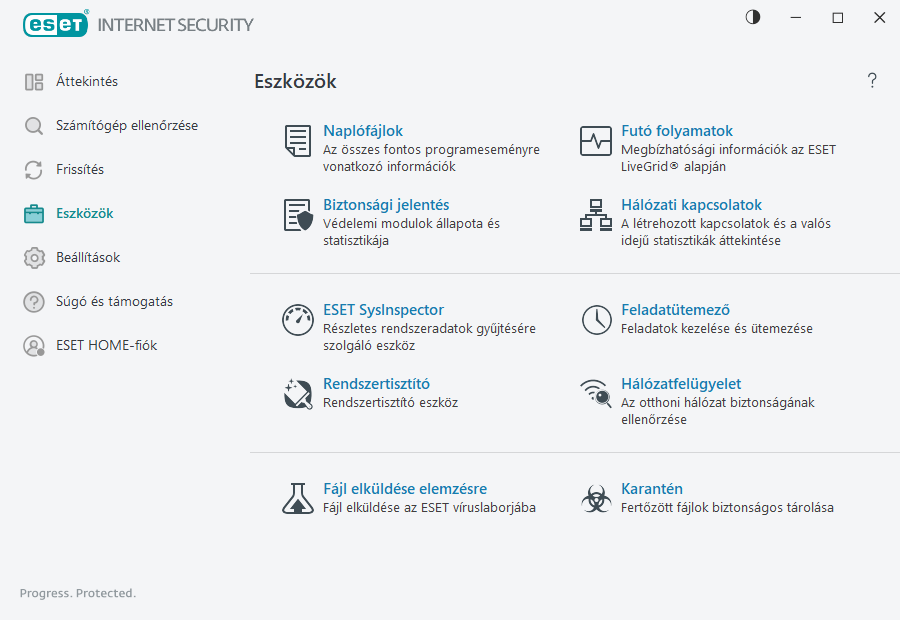This screenshot has width=900, height=620.
Task: Select the Rendszertisztító cleaning brush icon
Action: [x=297, y=394]
